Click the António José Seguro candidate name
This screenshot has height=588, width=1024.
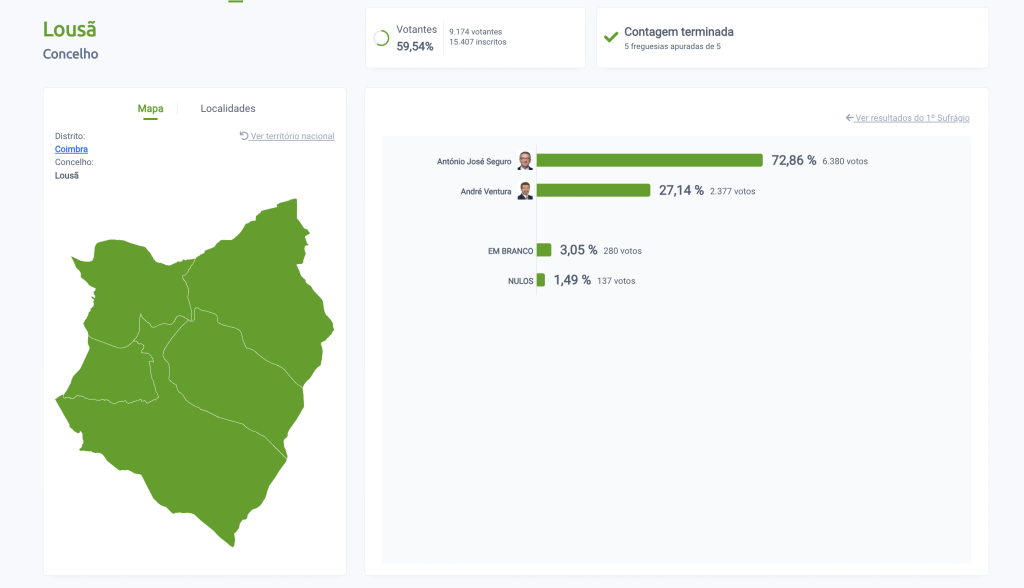click(474, 161)
